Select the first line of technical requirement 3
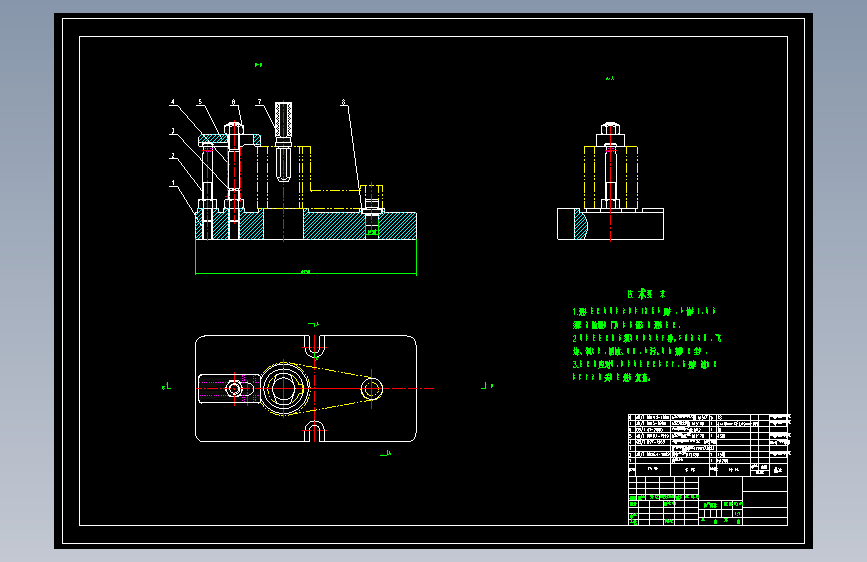This screenshot has width=867, height=562. [x=645, y=365]
